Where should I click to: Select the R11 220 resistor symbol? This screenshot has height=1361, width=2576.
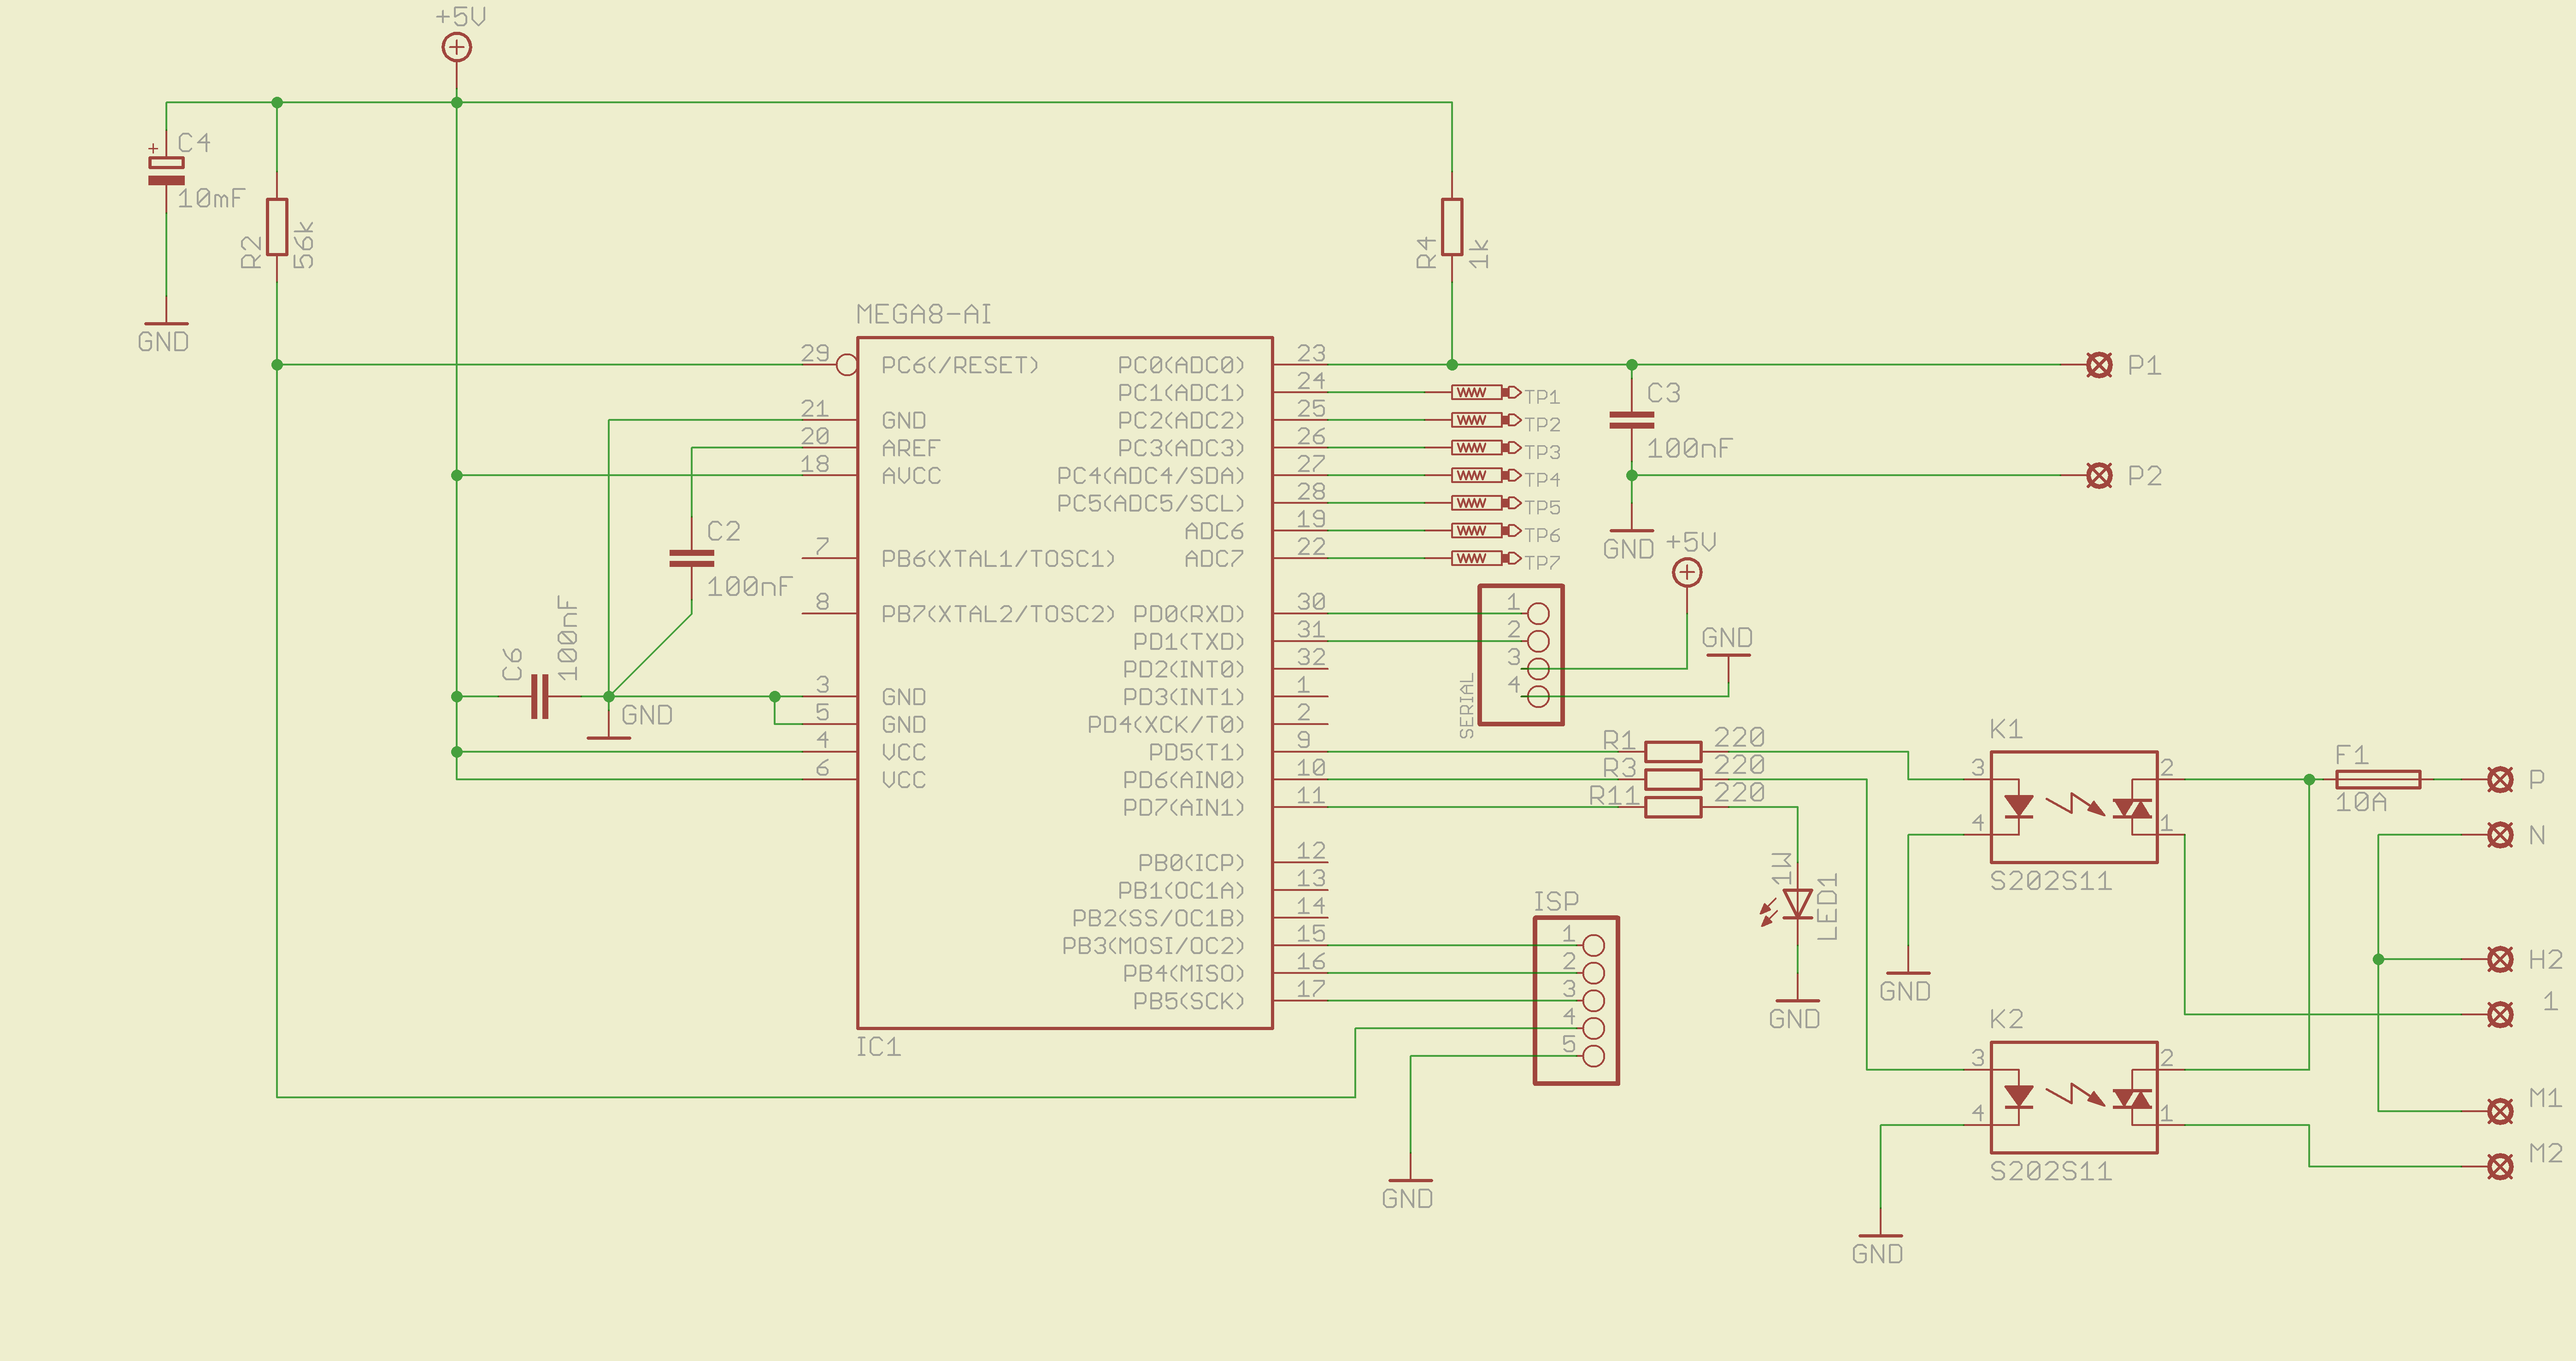[1673, 807]
